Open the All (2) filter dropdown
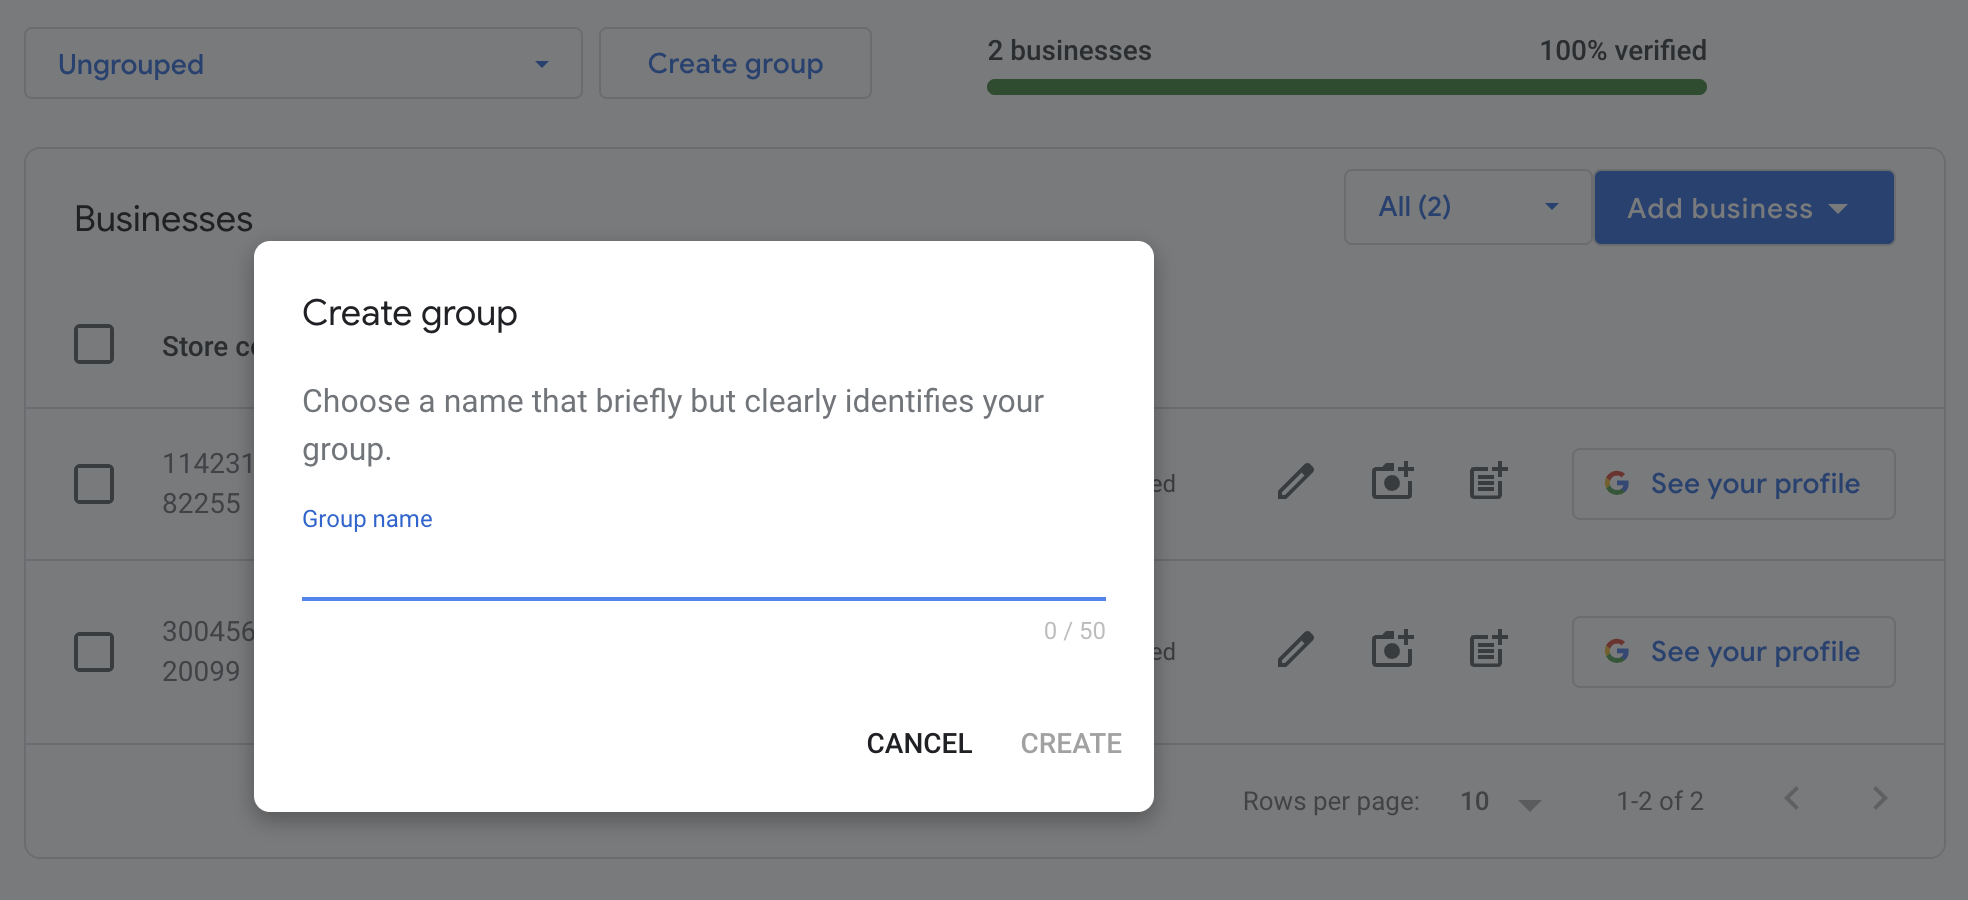The width and height of the screenshot is (1968, 900). click(x=1467, y=207)
